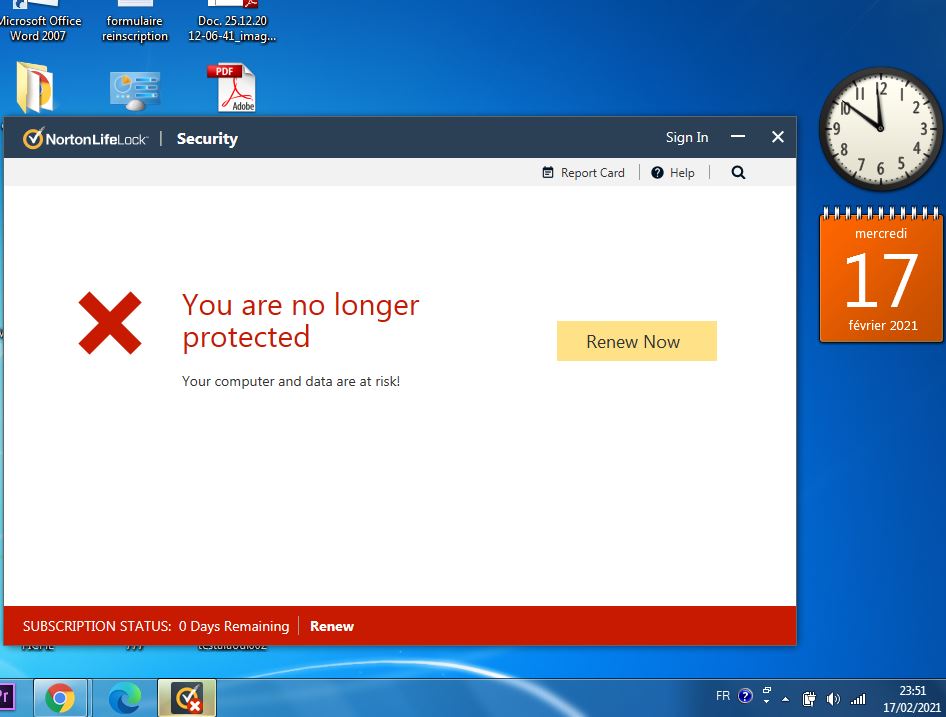946x717 pixels.
Task: Click the search magnifier icon
Action: point(738,173)
